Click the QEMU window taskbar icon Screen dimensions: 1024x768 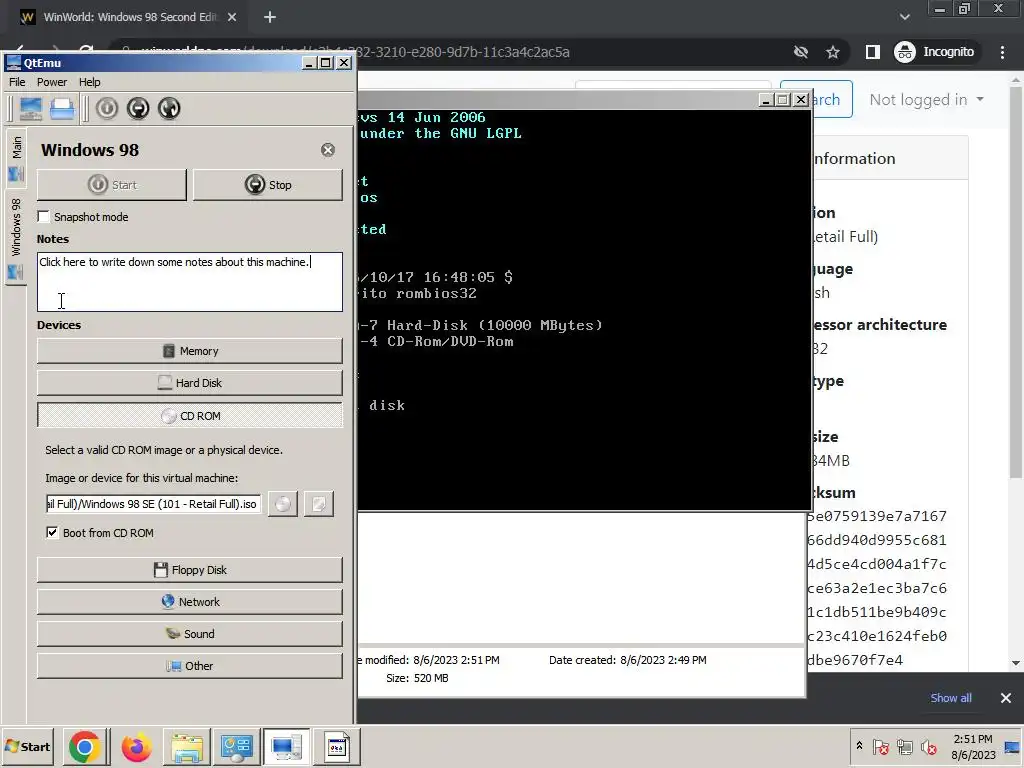click(x=337, y=746)
